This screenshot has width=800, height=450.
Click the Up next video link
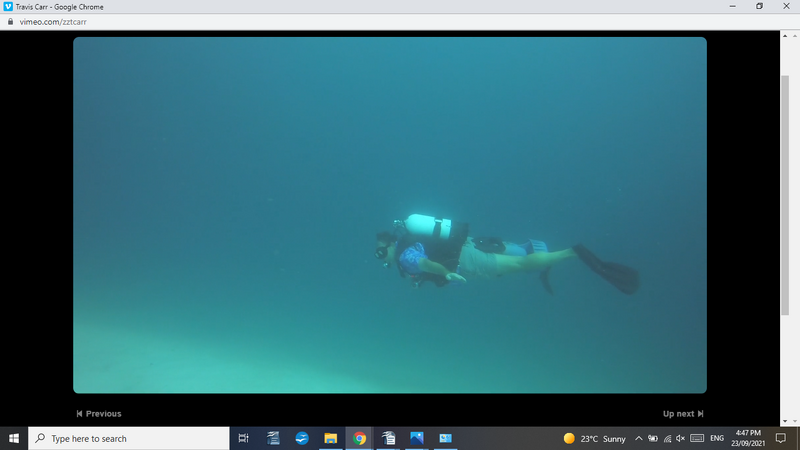coord(683,414)
